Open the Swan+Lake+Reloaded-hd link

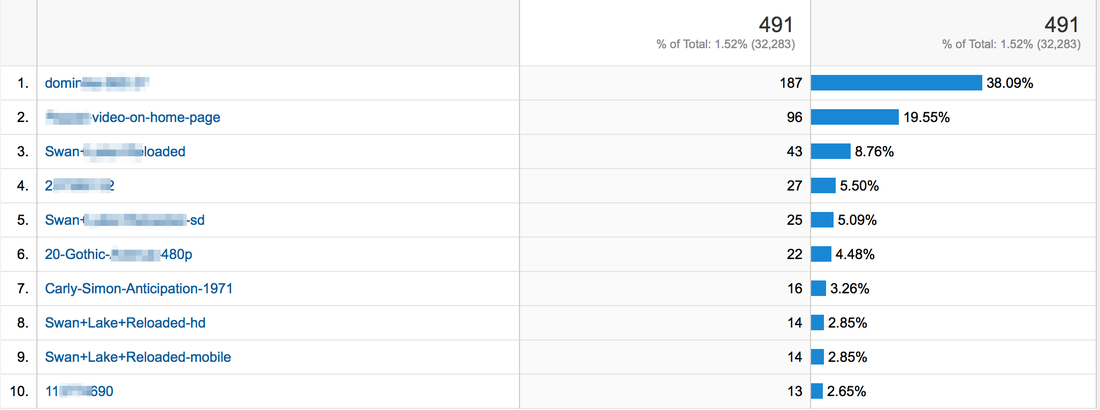125,323
